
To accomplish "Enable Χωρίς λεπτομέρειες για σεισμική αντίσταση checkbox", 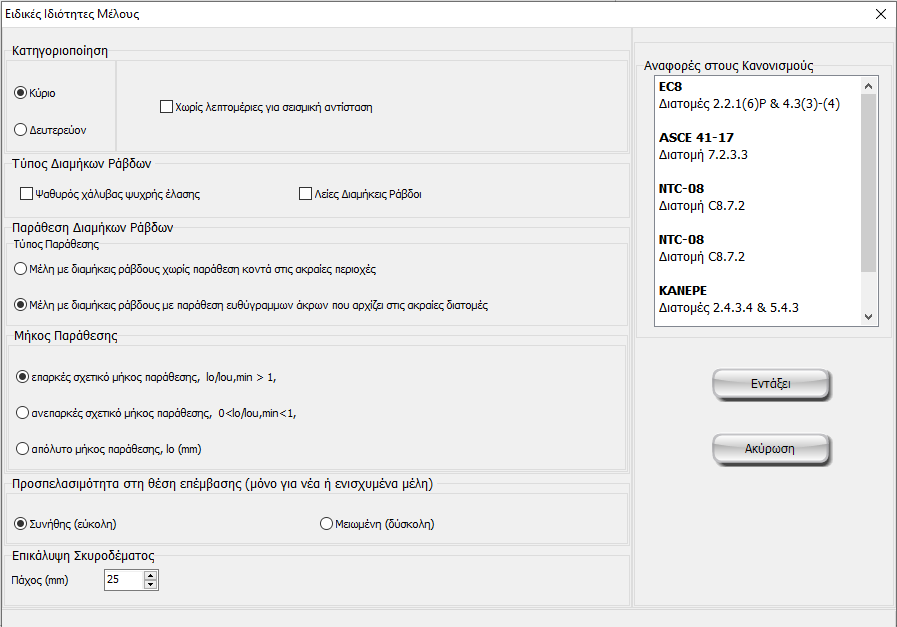I will (167, 107).
